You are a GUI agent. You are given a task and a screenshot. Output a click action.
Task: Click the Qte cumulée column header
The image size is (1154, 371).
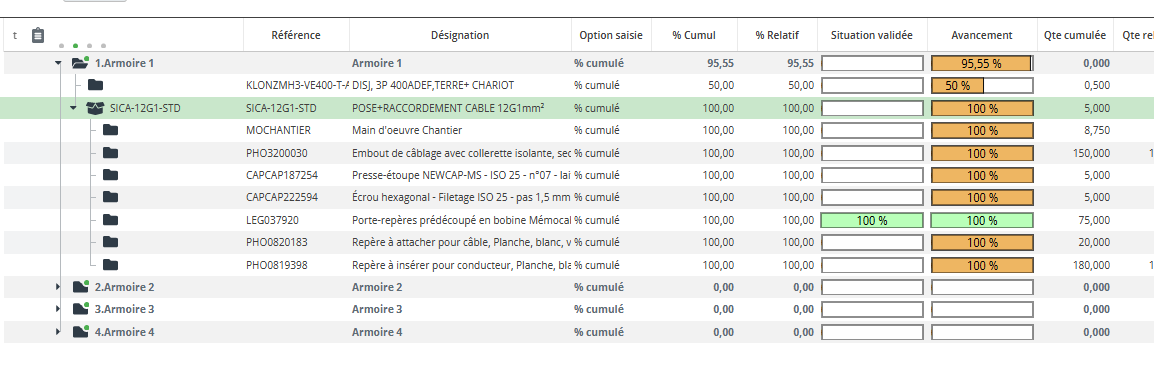pos(1075,35)
